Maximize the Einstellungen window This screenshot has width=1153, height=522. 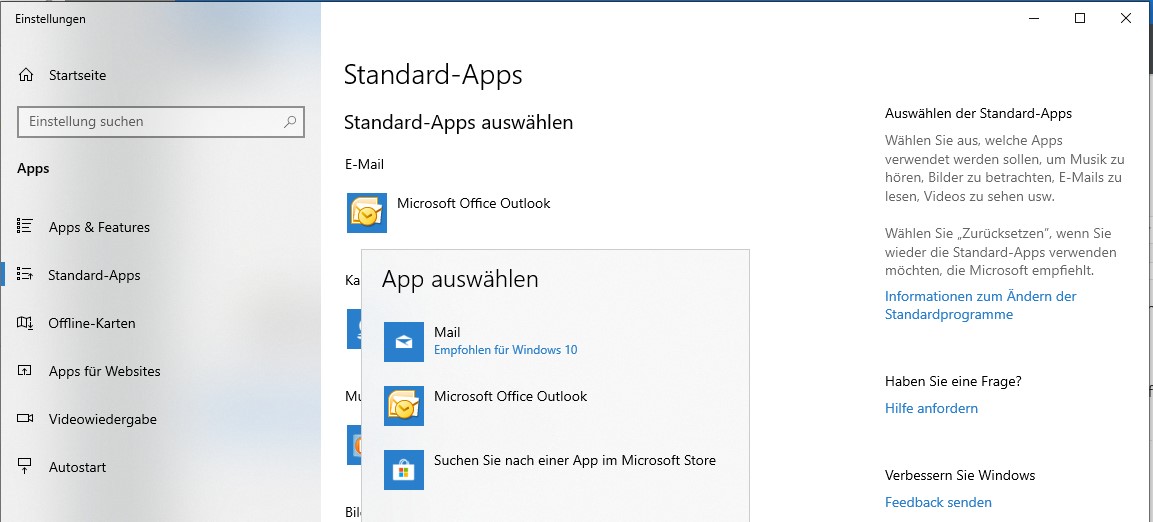pyautogui.click(x=1080, y=19)
